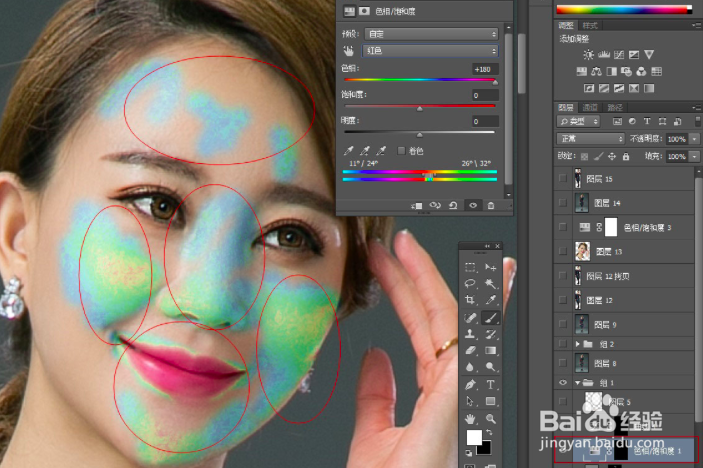This screenshot has height=468, width=703.
Task: Click the on-image adjustment hand tool
Action: (349, 51)
